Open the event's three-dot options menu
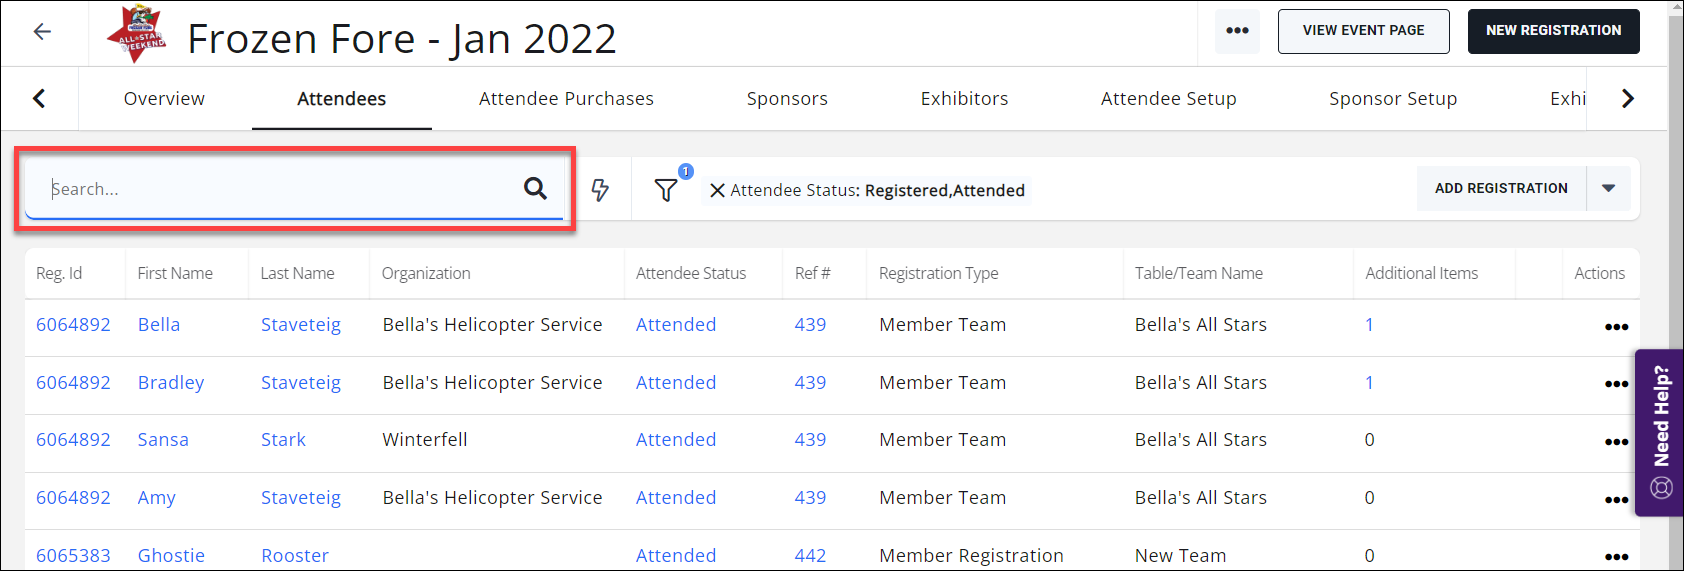 1237,31
